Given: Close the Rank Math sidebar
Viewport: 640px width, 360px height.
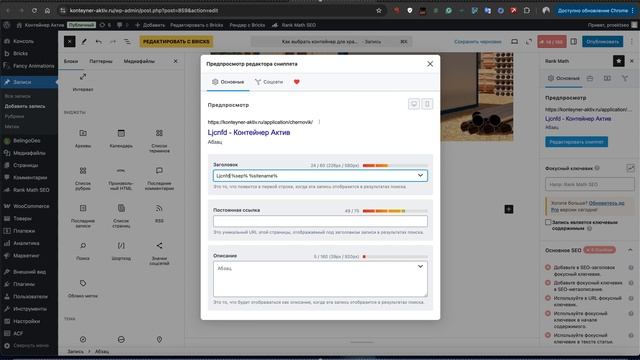Looking at the screenshot, I should [632, 61].
